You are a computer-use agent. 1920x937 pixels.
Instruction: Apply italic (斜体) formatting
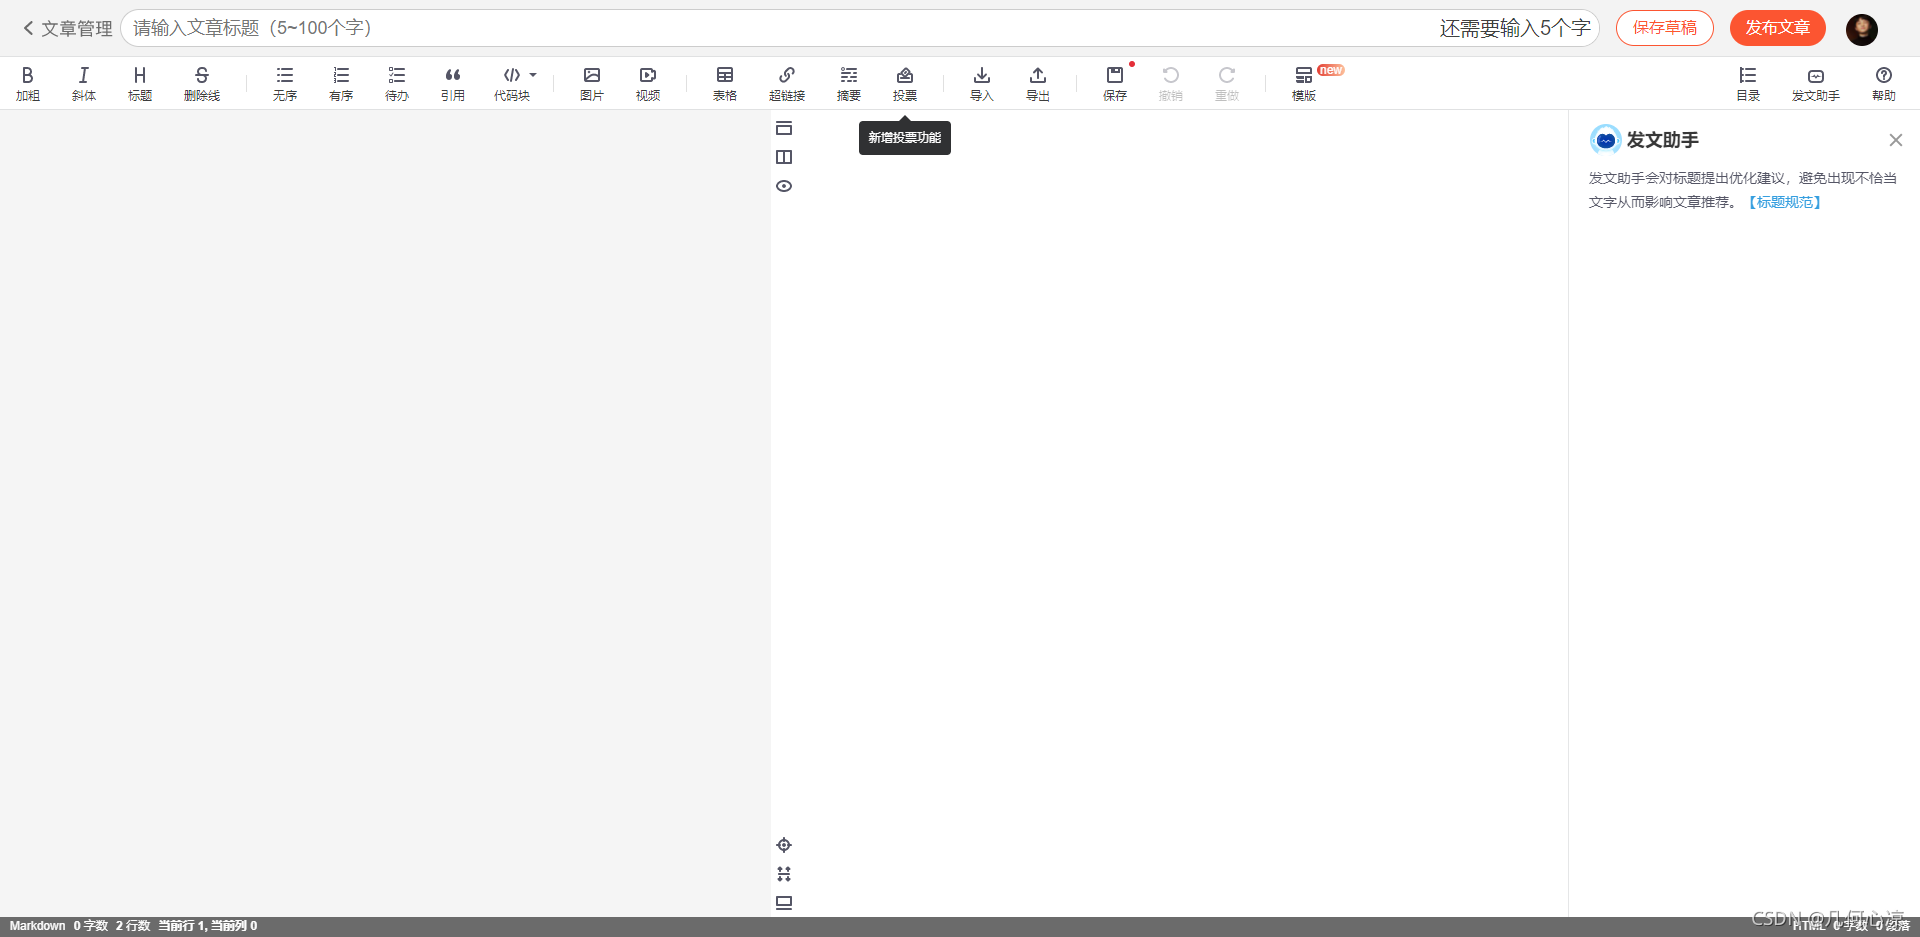pyautogui.click(x=84, y=83)
